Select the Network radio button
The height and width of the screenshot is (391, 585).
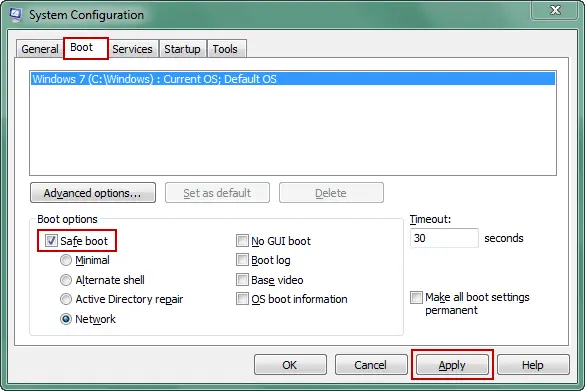(x=66, y=319)
